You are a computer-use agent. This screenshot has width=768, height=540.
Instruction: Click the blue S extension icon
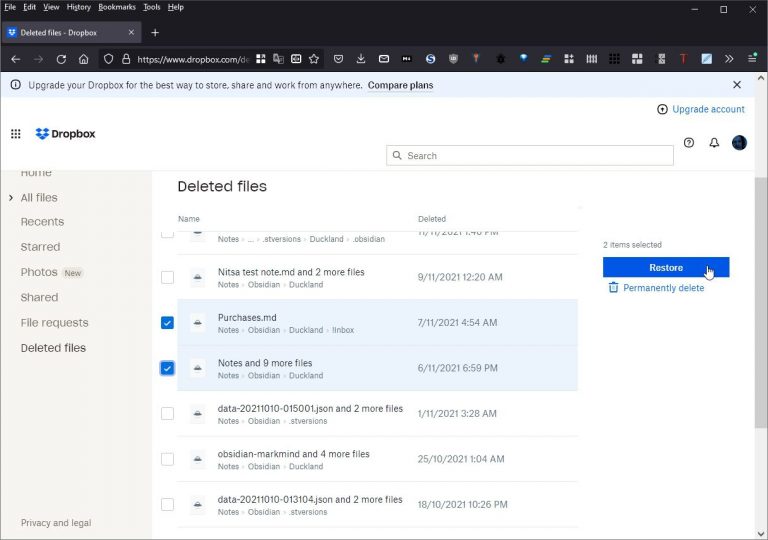431,59
